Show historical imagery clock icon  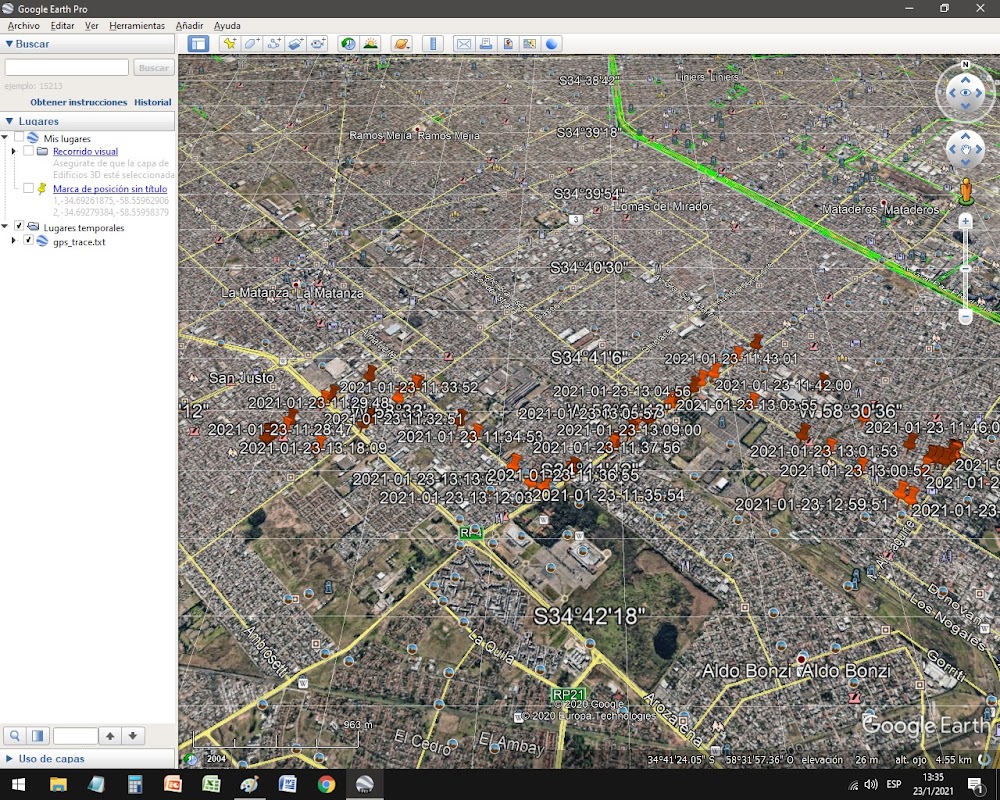348,44
